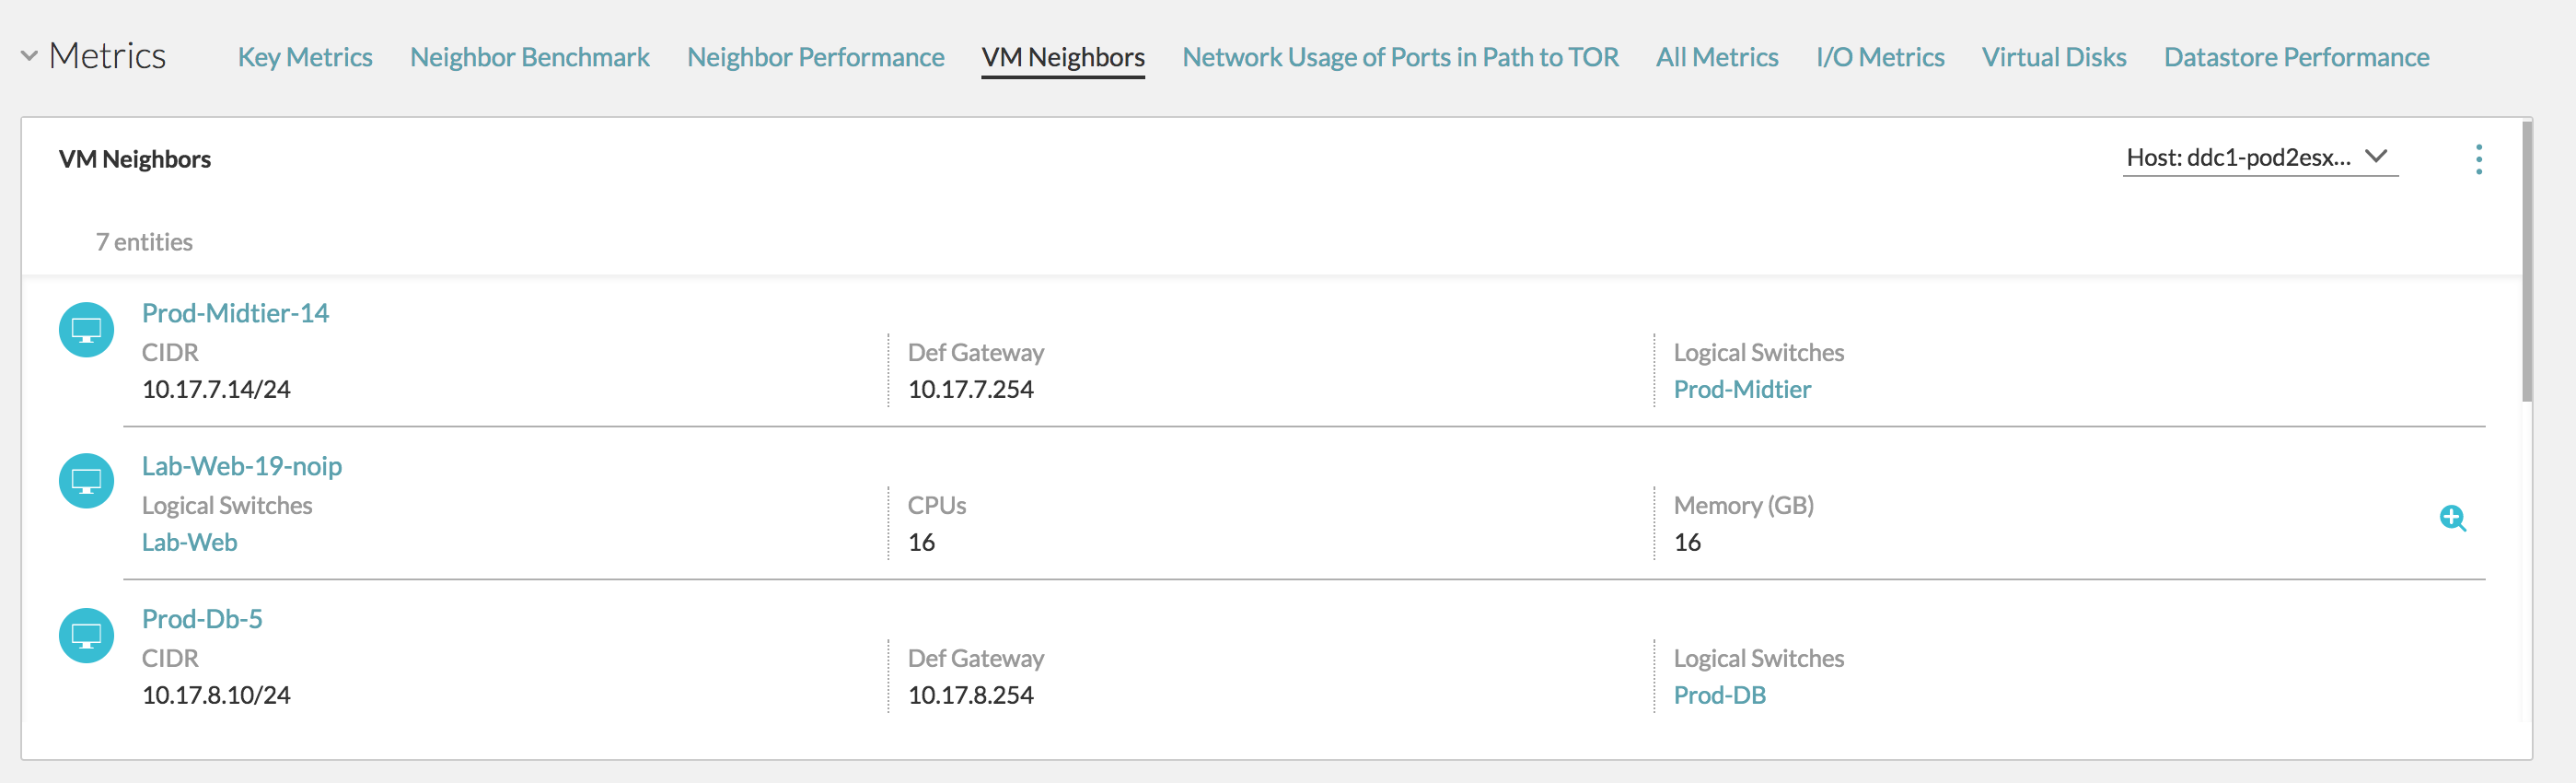The width and height of the screenshot is (2576, 783).
Task: Open the VM Neighbors more options menu
Action: pyautogui.click(x=2478, y=159)
